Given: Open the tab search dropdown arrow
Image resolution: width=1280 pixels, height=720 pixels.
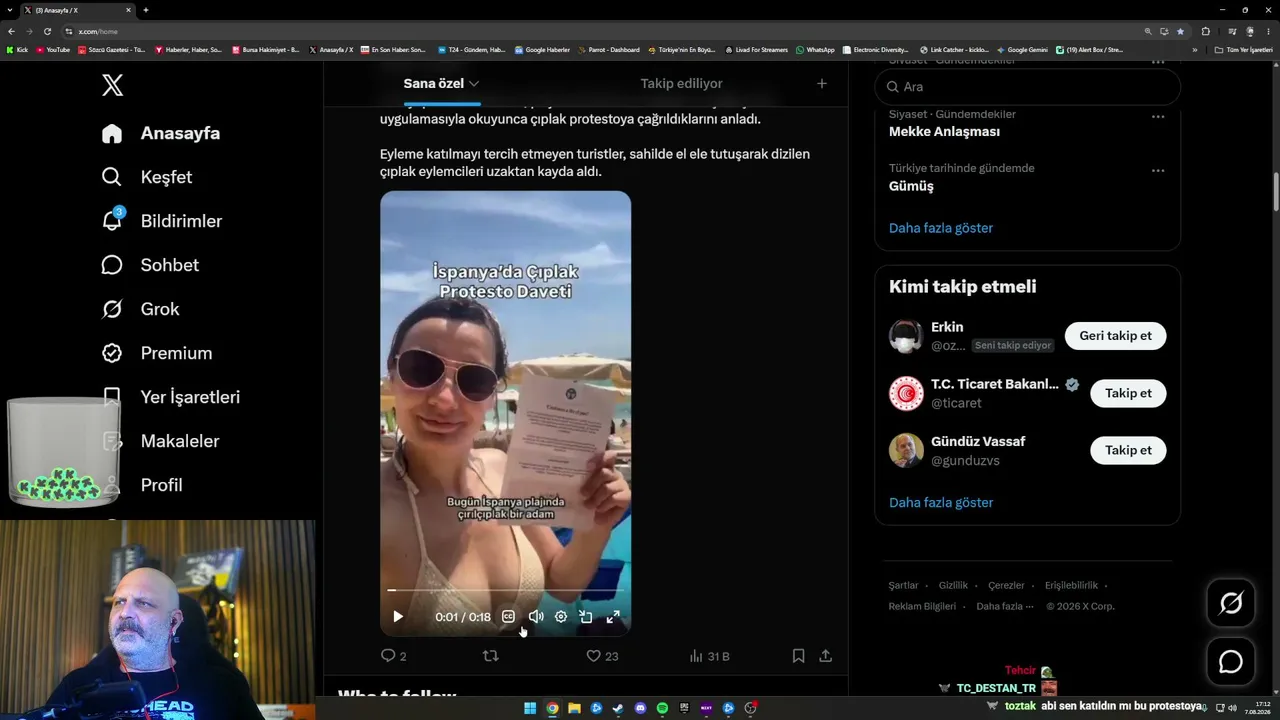Looking at the screenshot, I should [9, 10].
